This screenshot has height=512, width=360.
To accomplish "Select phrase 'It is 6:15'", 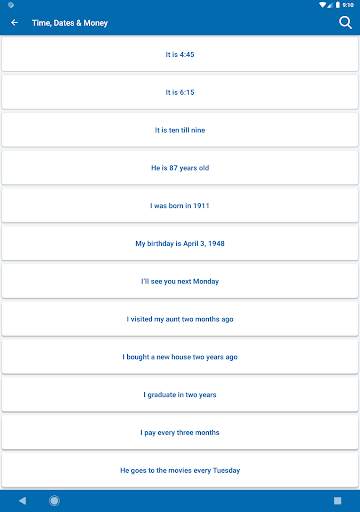I will point(180,92).
